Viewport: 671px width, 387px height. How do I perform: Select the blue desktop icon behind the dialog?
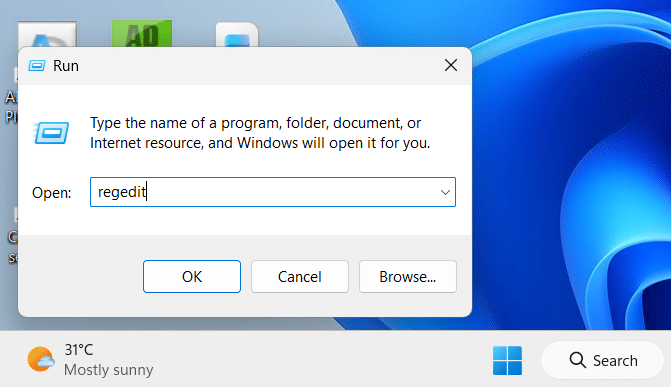point(237,35)
